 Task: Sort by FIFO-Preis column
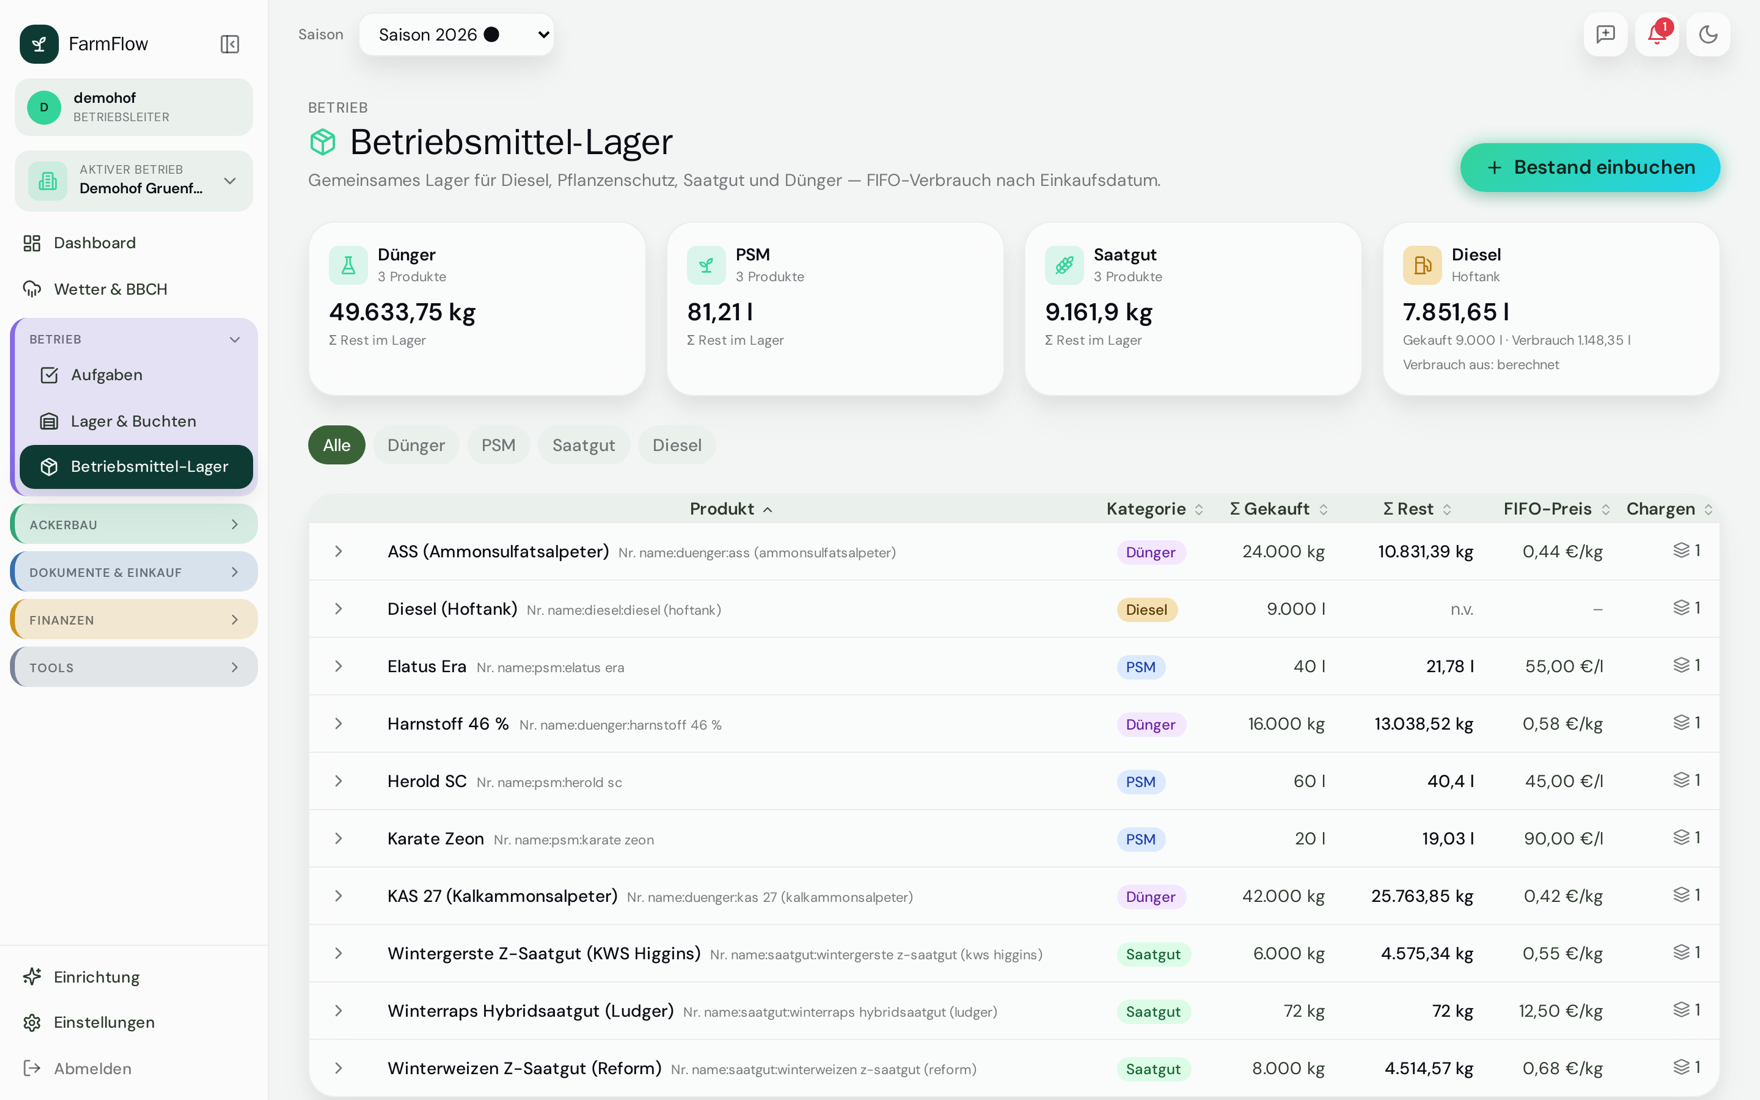click(x=1557, y=509)
